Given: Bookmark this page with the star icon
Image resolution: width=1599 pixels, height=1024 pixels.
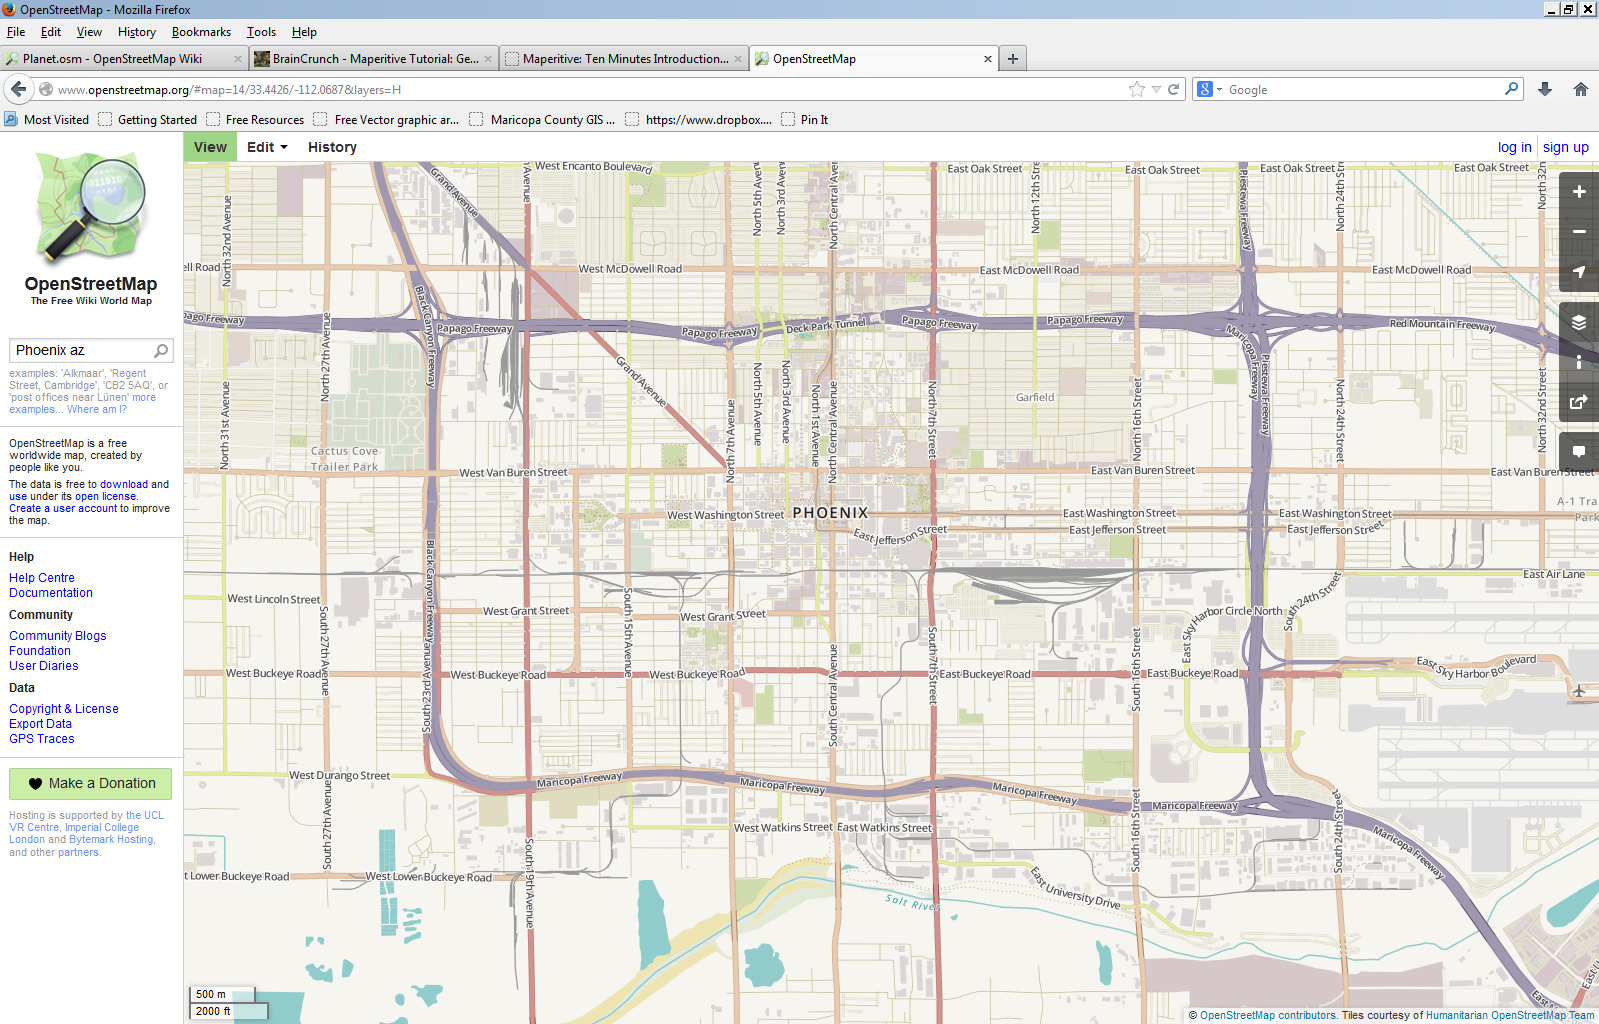Looking at the screenshot, I should click(1137, 89).
